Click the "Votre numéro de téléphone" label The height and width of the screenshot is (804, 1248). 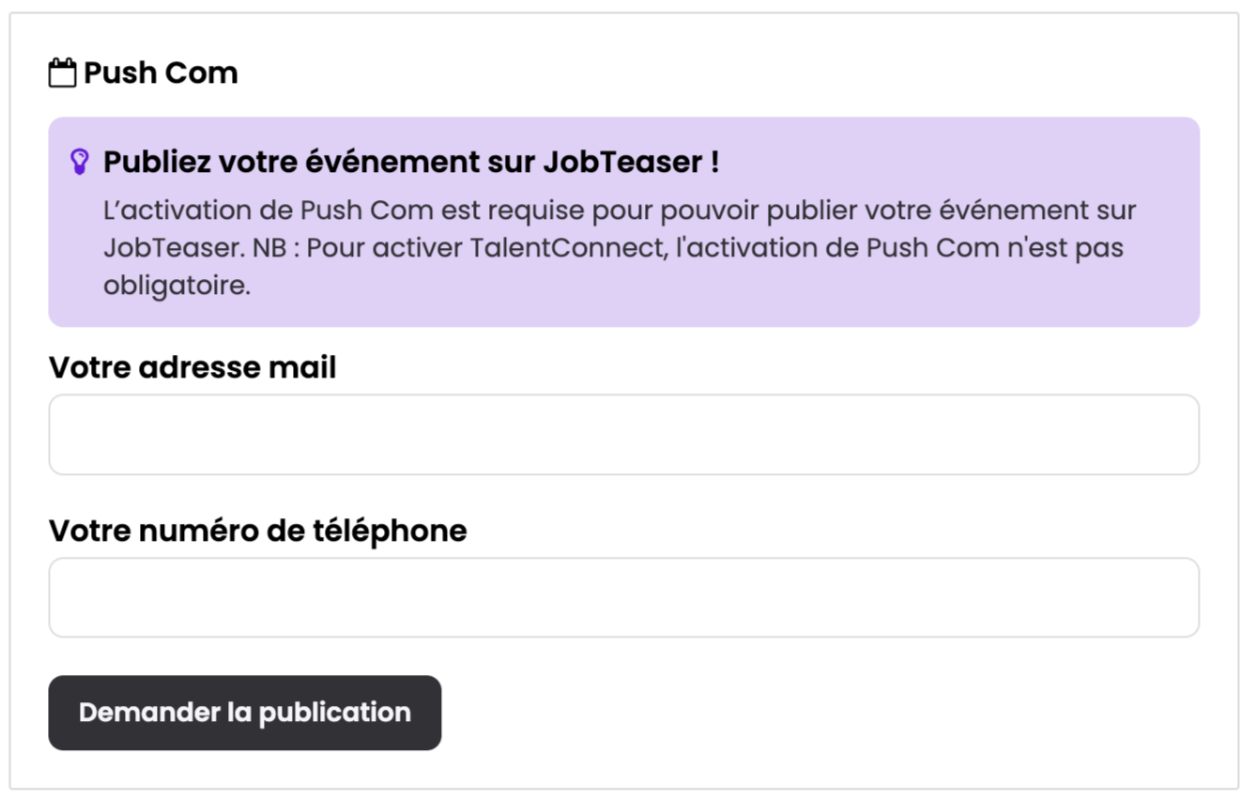[x=257, y=531]
